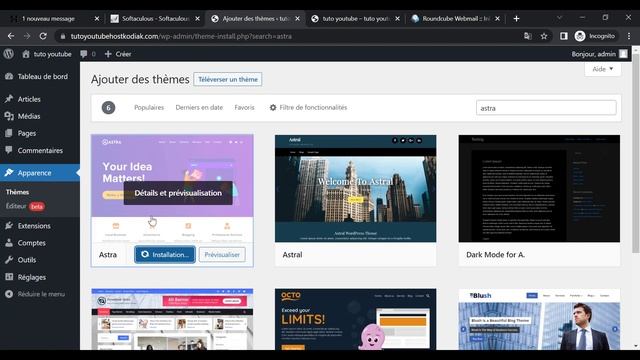
Task: Click the theme search field containing astra
Action: coord(546,108)
